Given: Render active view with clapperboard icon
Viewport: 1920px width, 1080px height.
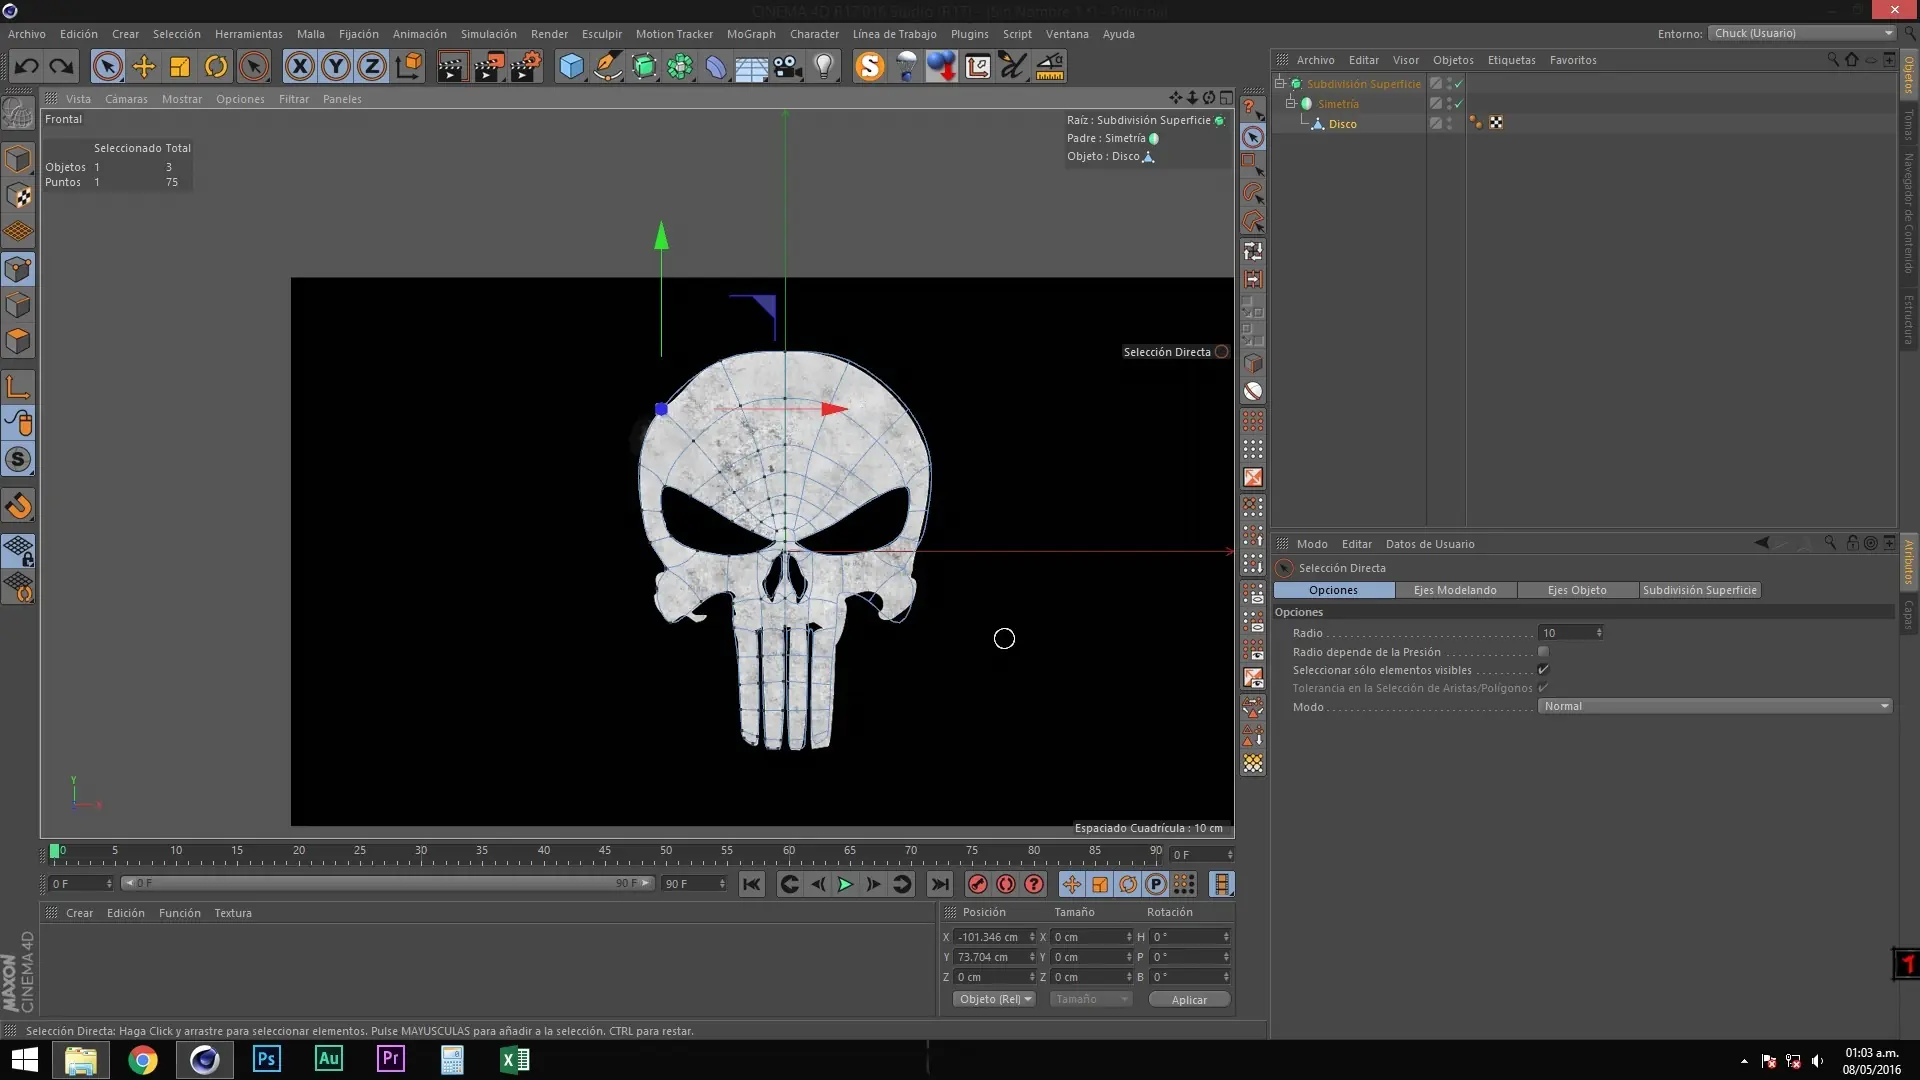Looking at the screenshot, I should (x=452, y=67).
